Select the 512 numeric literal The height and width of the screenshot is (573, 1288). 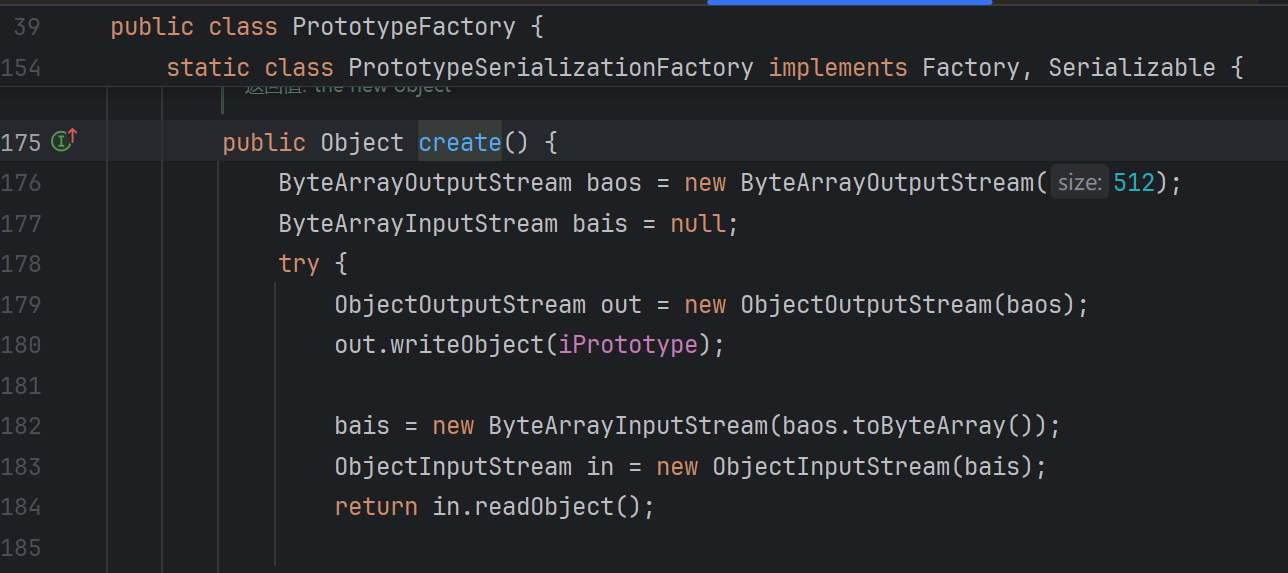coord(1133,183)
